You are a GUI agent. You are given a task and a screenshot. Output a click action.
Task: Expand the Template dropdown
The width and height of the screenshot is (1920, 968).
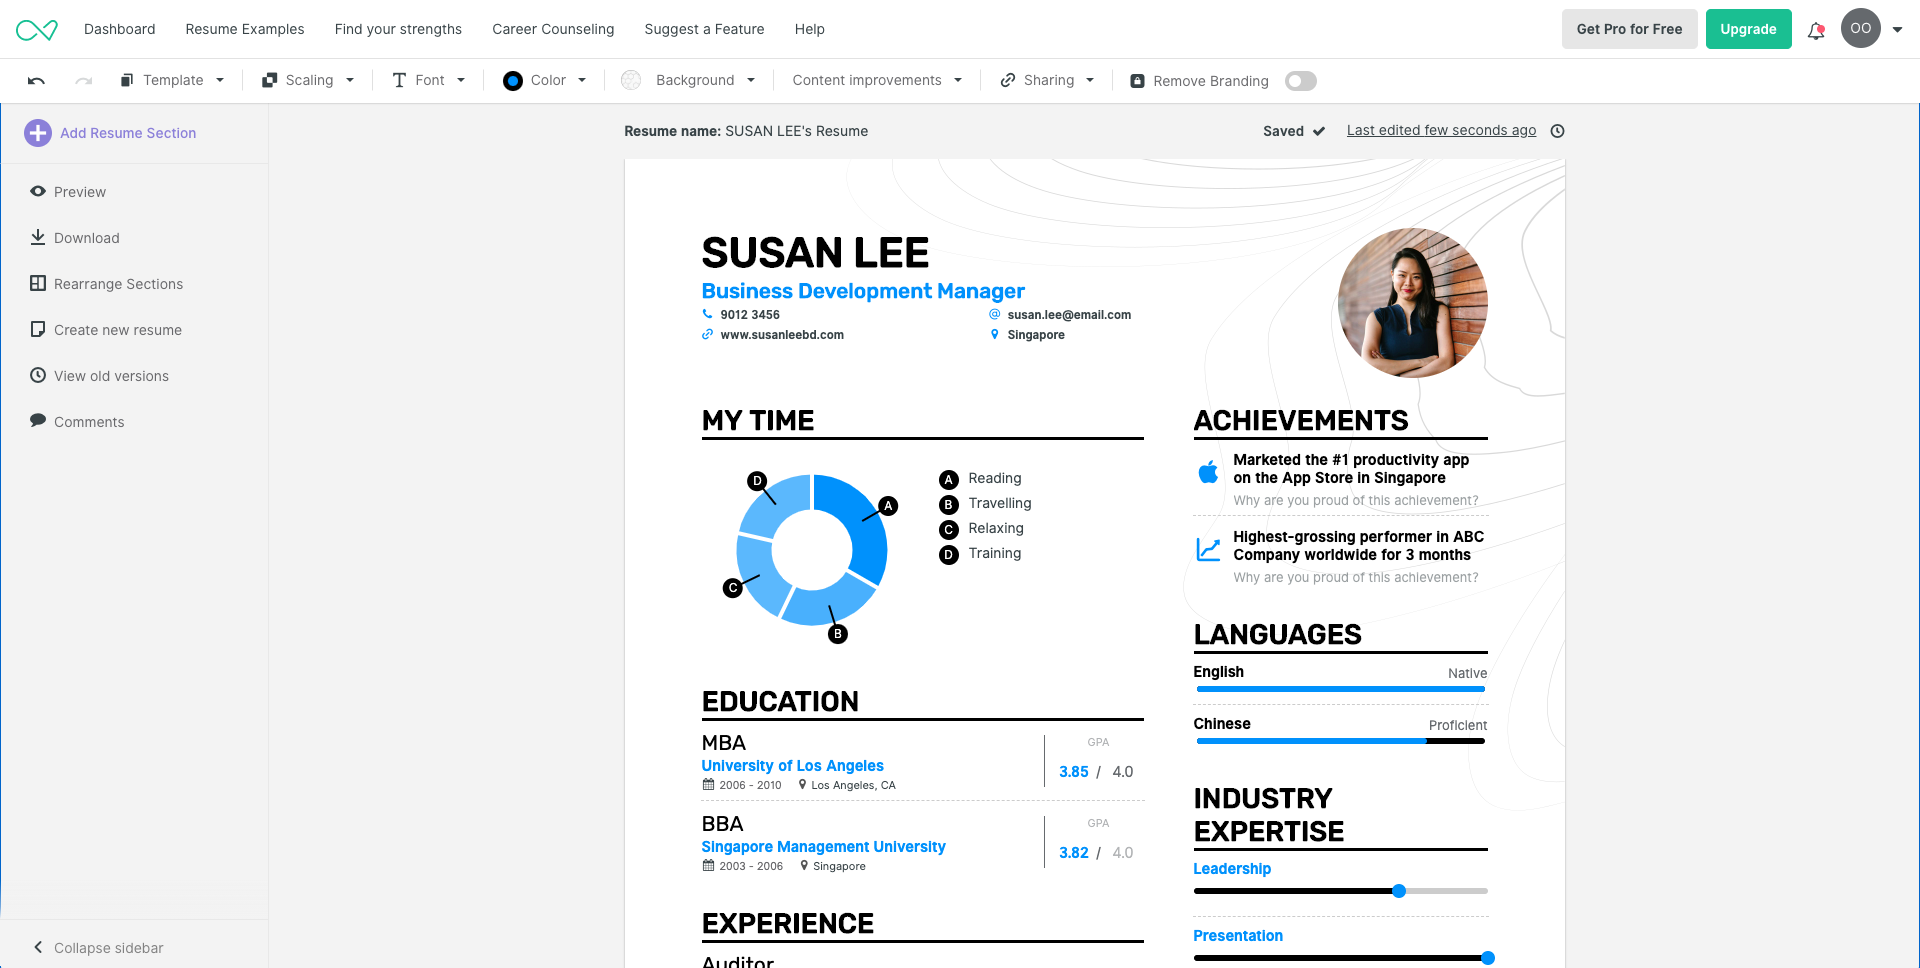point(172,81)
